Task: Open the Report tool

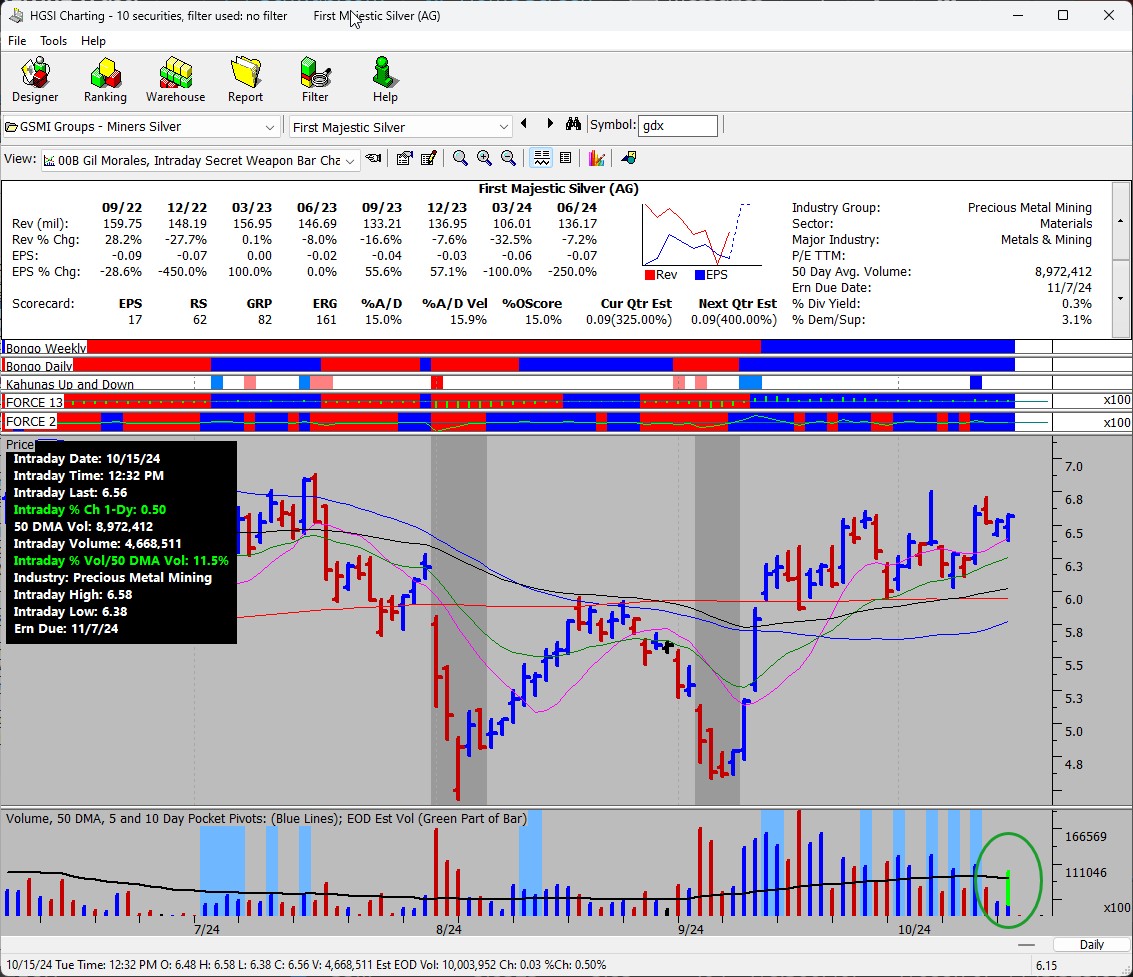Action: tap(245, 80)
